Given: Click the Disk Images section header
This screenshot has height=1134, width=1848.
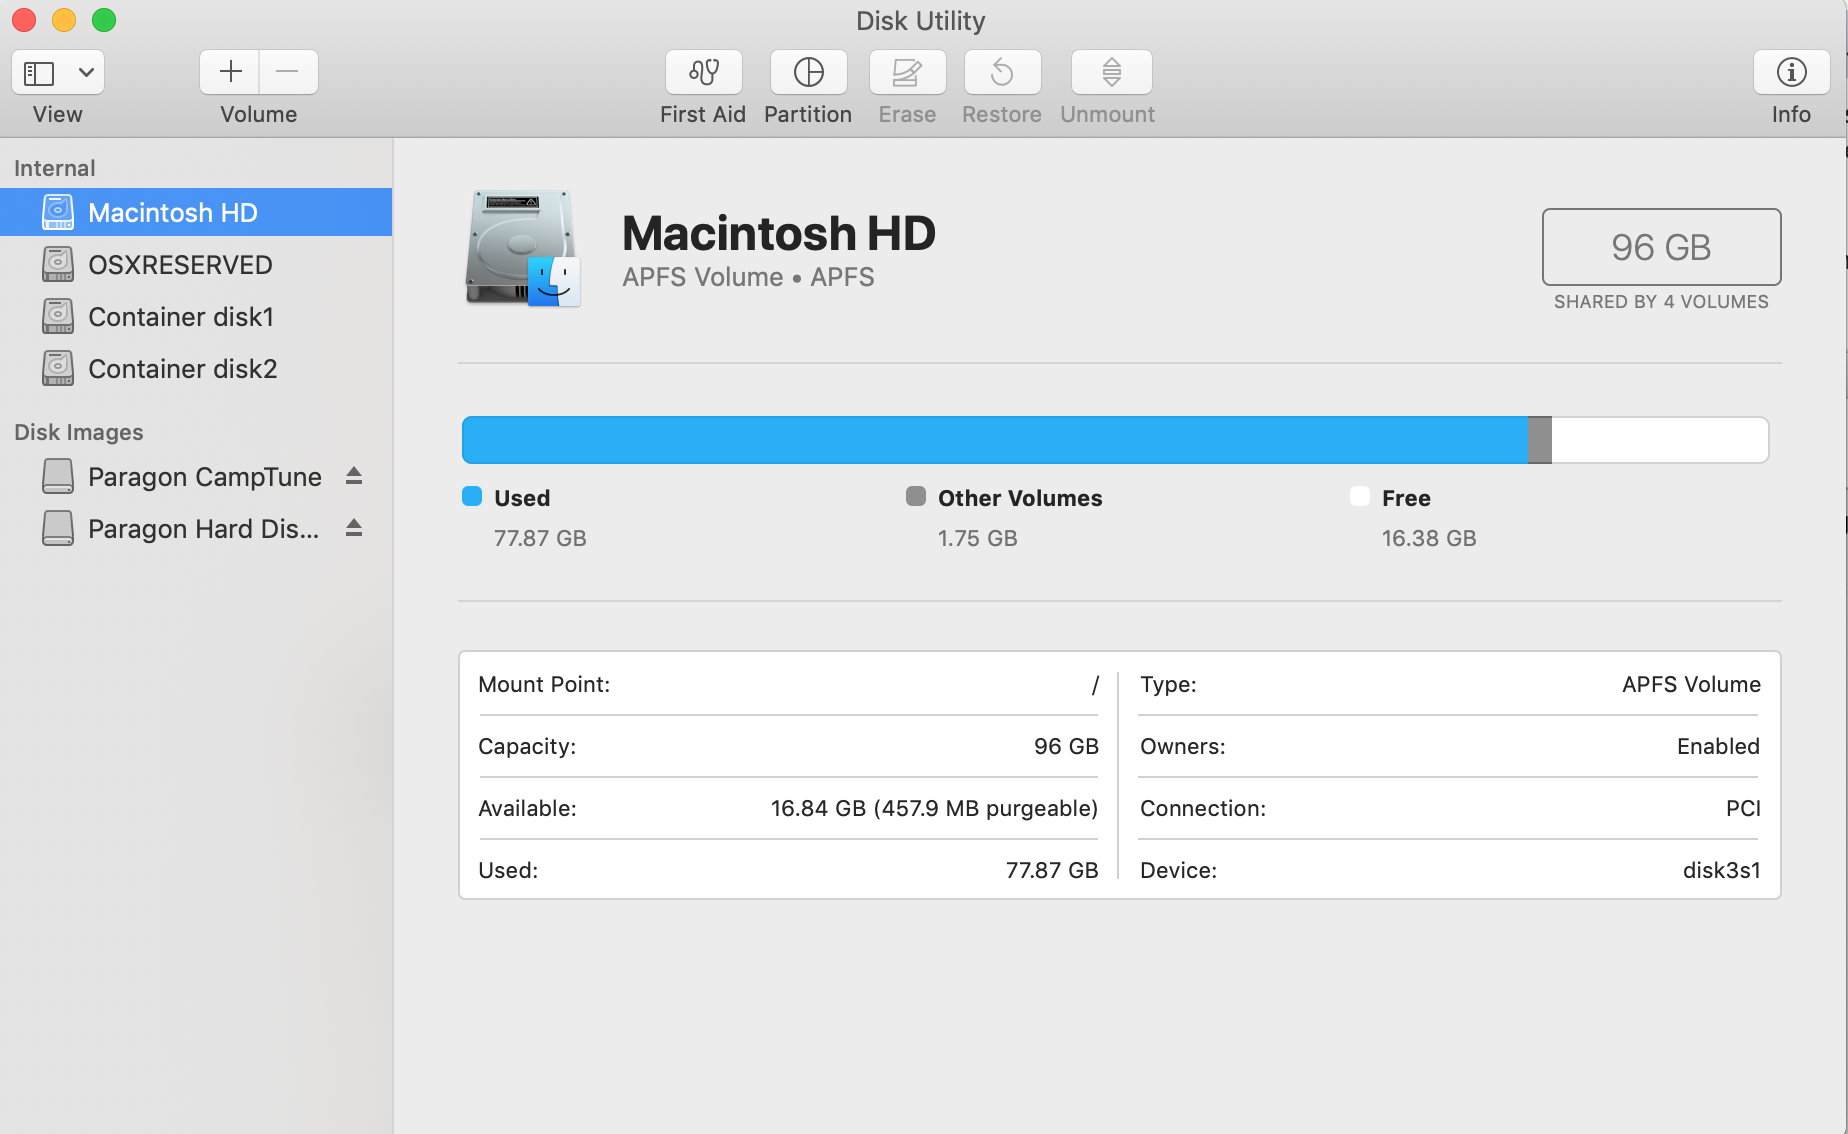Looking at the screenshot, I should pyautogui.click(x=79, y=432).
